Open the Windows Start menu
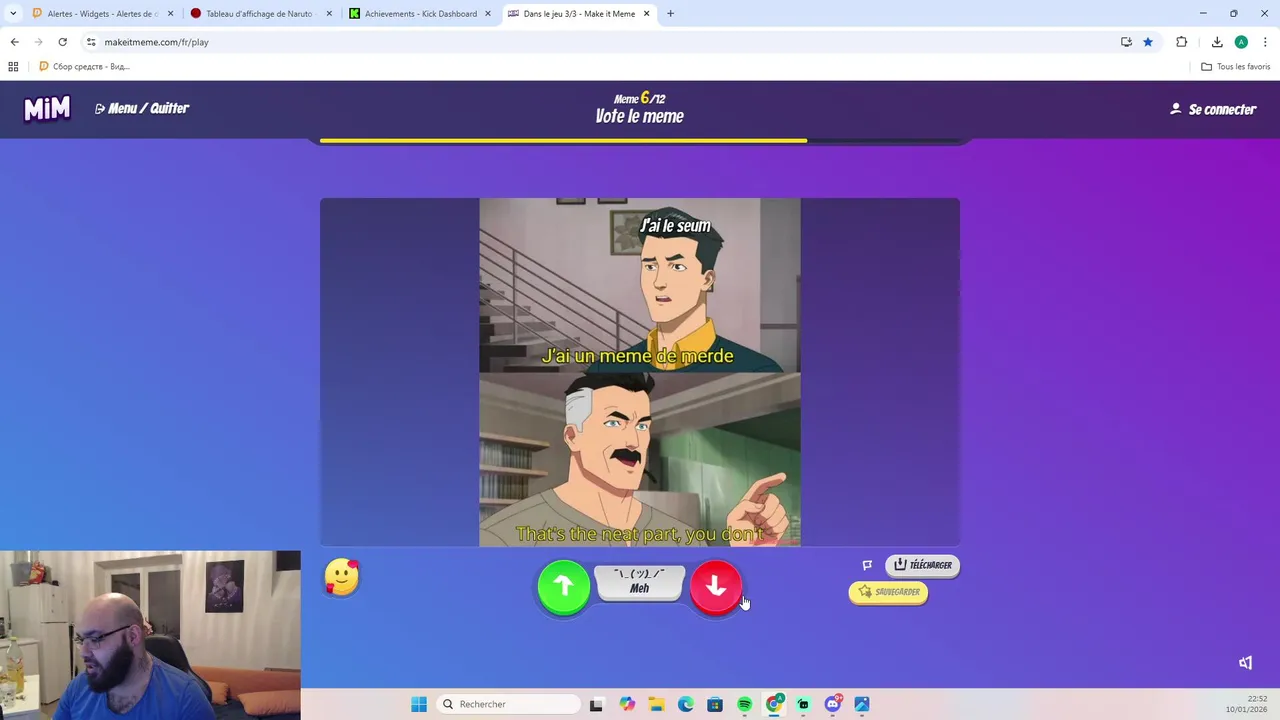1280x720 pixels. tap(419, 704)
